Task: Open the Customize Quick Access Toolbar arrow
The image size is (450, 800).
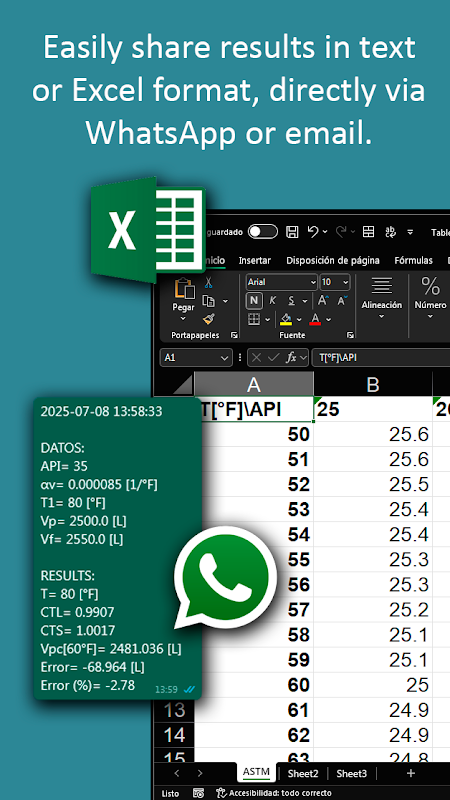Action: click(x=410, y=232)
